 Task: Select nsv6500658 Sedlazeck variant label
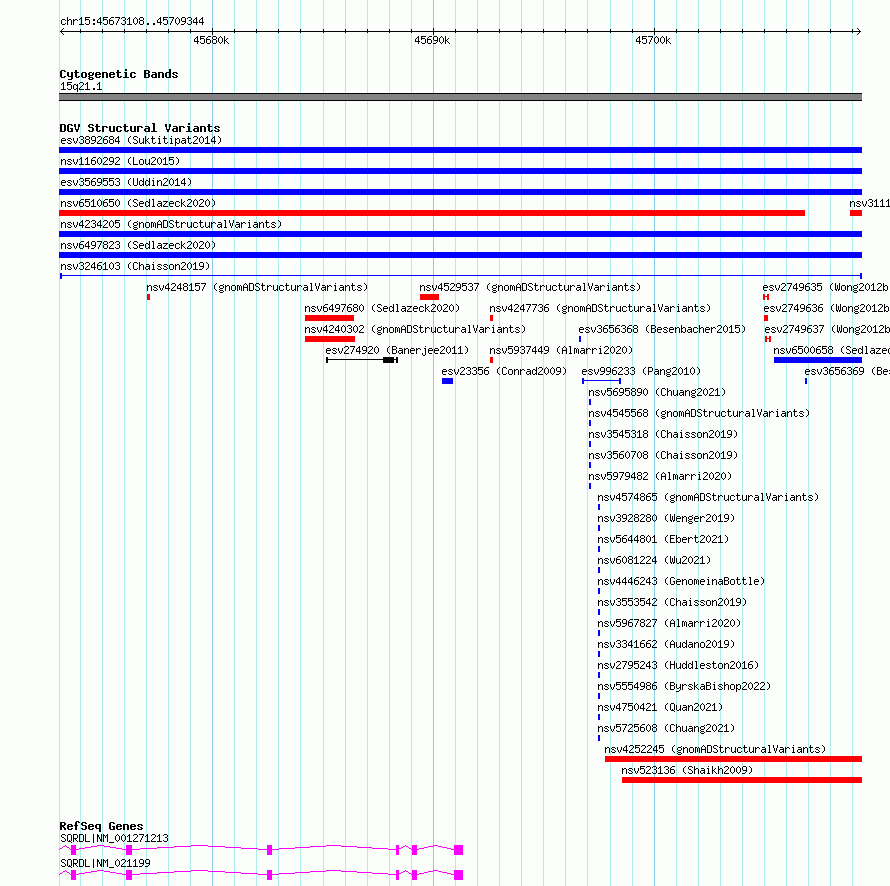point(832,350)
